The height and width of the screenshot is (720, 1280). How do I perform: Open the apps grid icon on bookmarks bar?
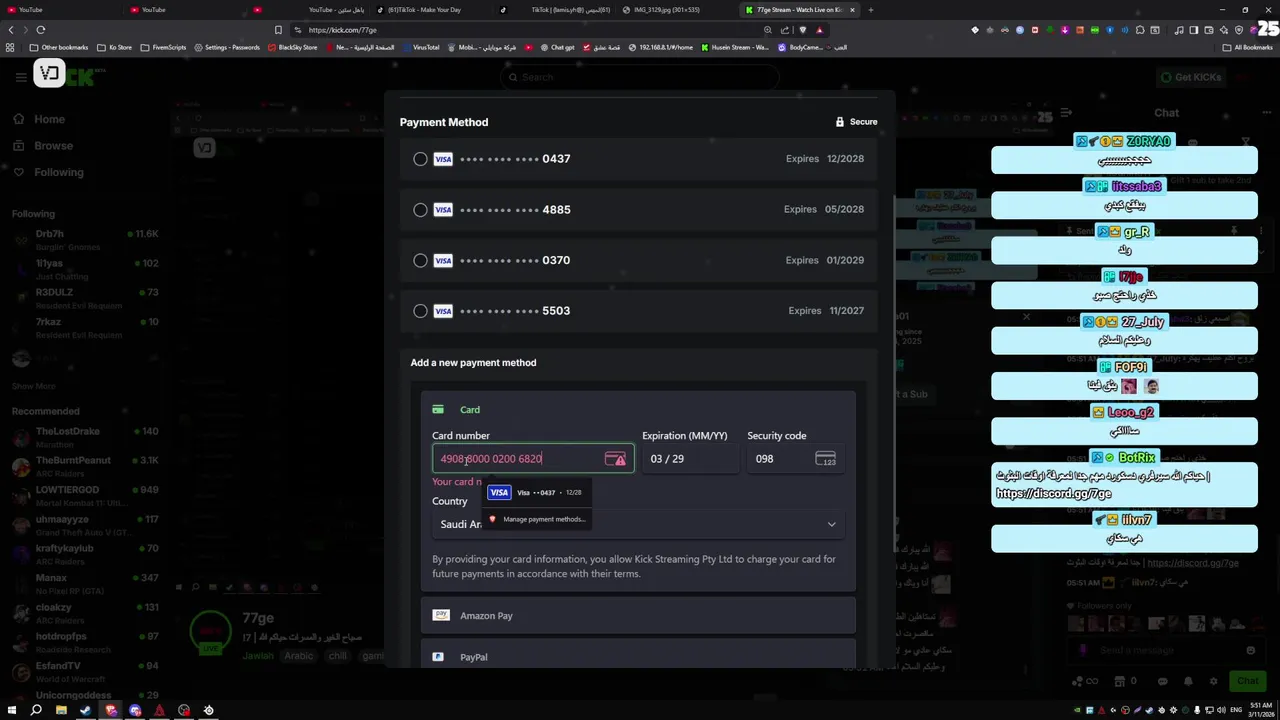click(10, 47)
